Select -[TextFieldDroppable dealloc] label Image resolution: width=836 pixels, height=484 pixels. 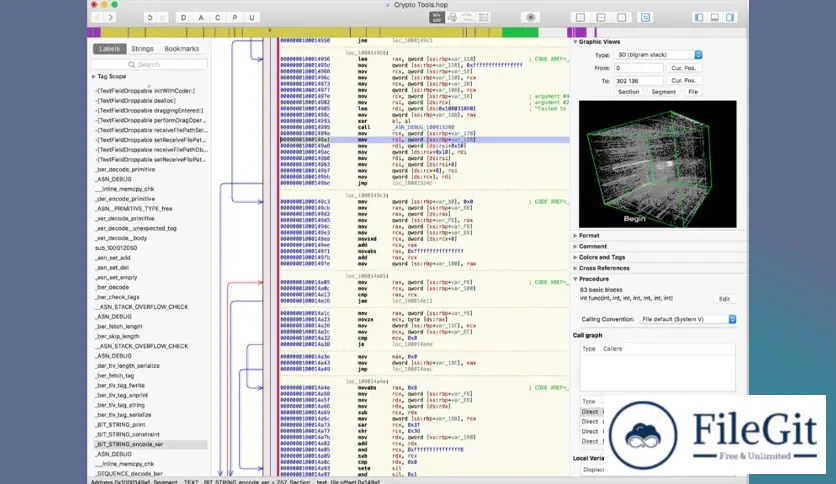[135, 101]
